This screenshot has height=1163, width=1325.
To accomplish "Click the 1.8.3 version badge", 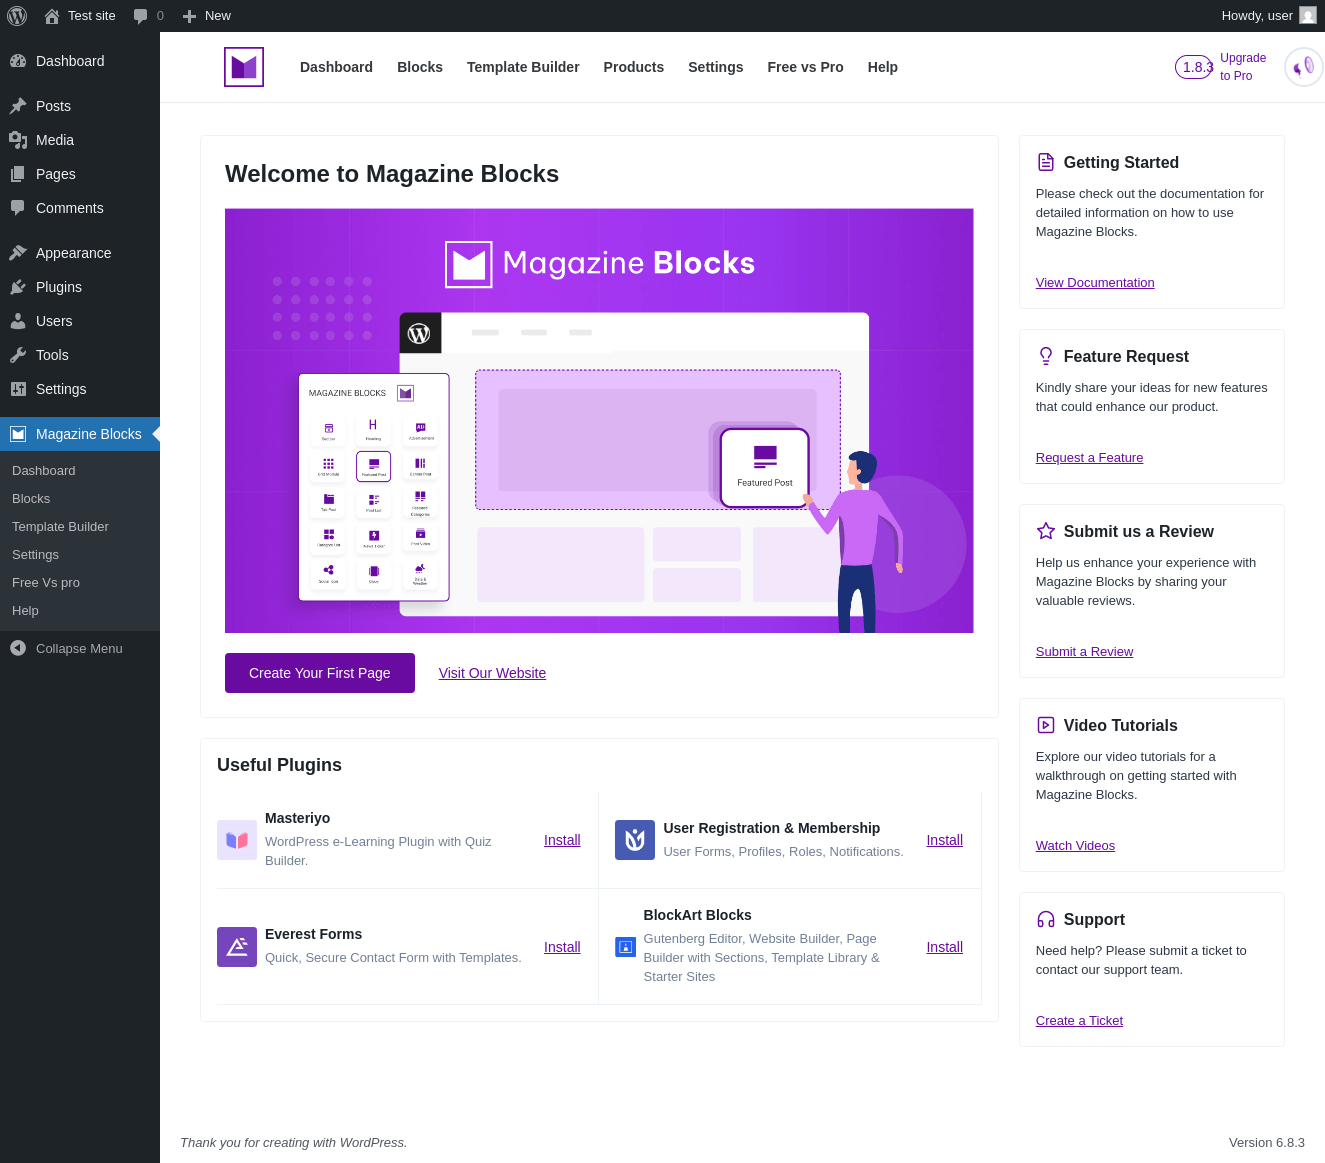I will [x=1194, y=67].
